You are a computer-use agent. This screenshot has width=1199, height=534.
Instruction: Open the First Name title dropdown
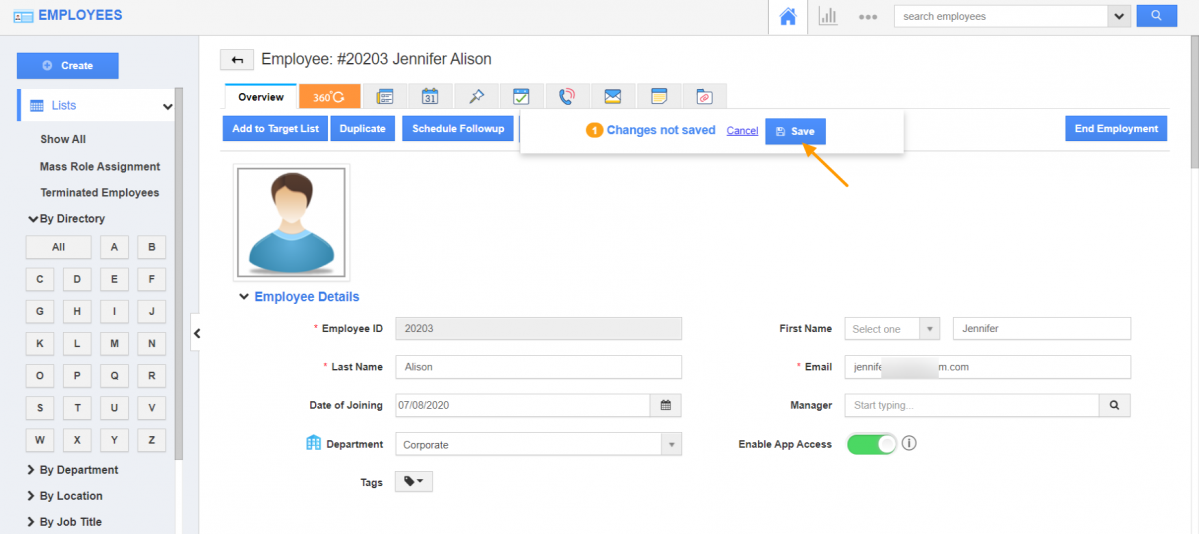coord(891,329)
